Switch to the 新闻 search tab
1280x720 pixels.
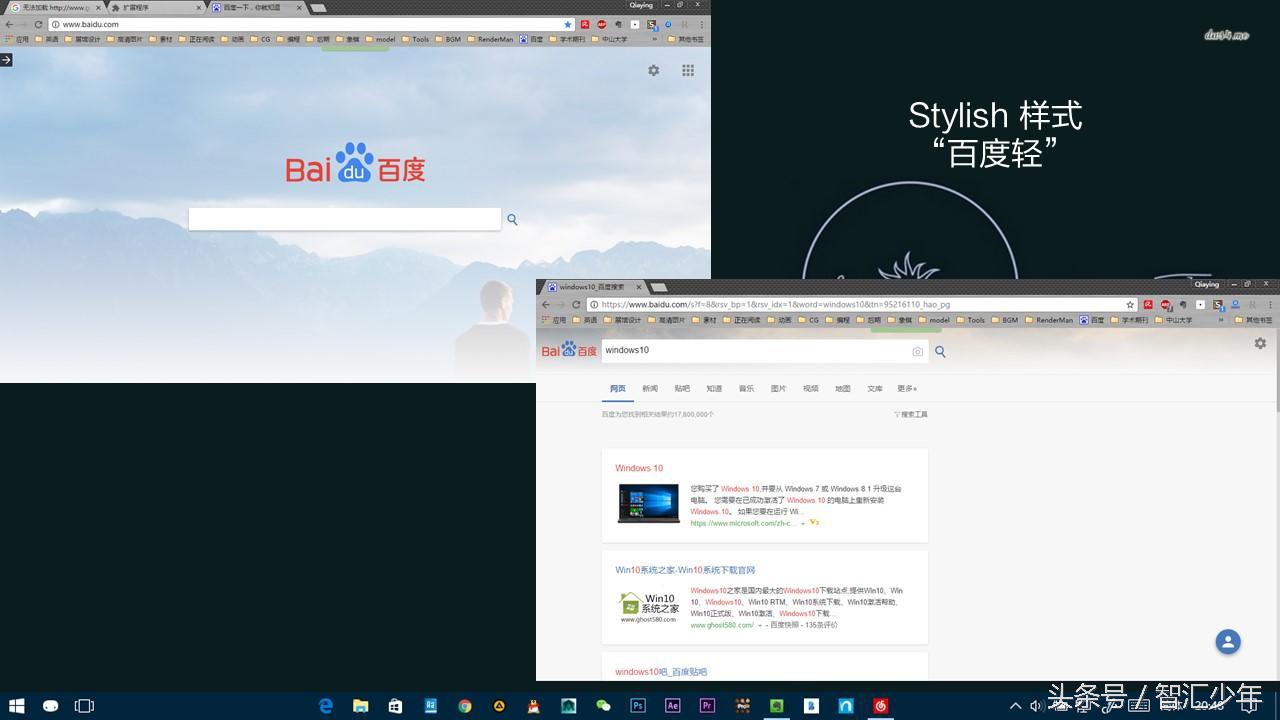(649, 388)
